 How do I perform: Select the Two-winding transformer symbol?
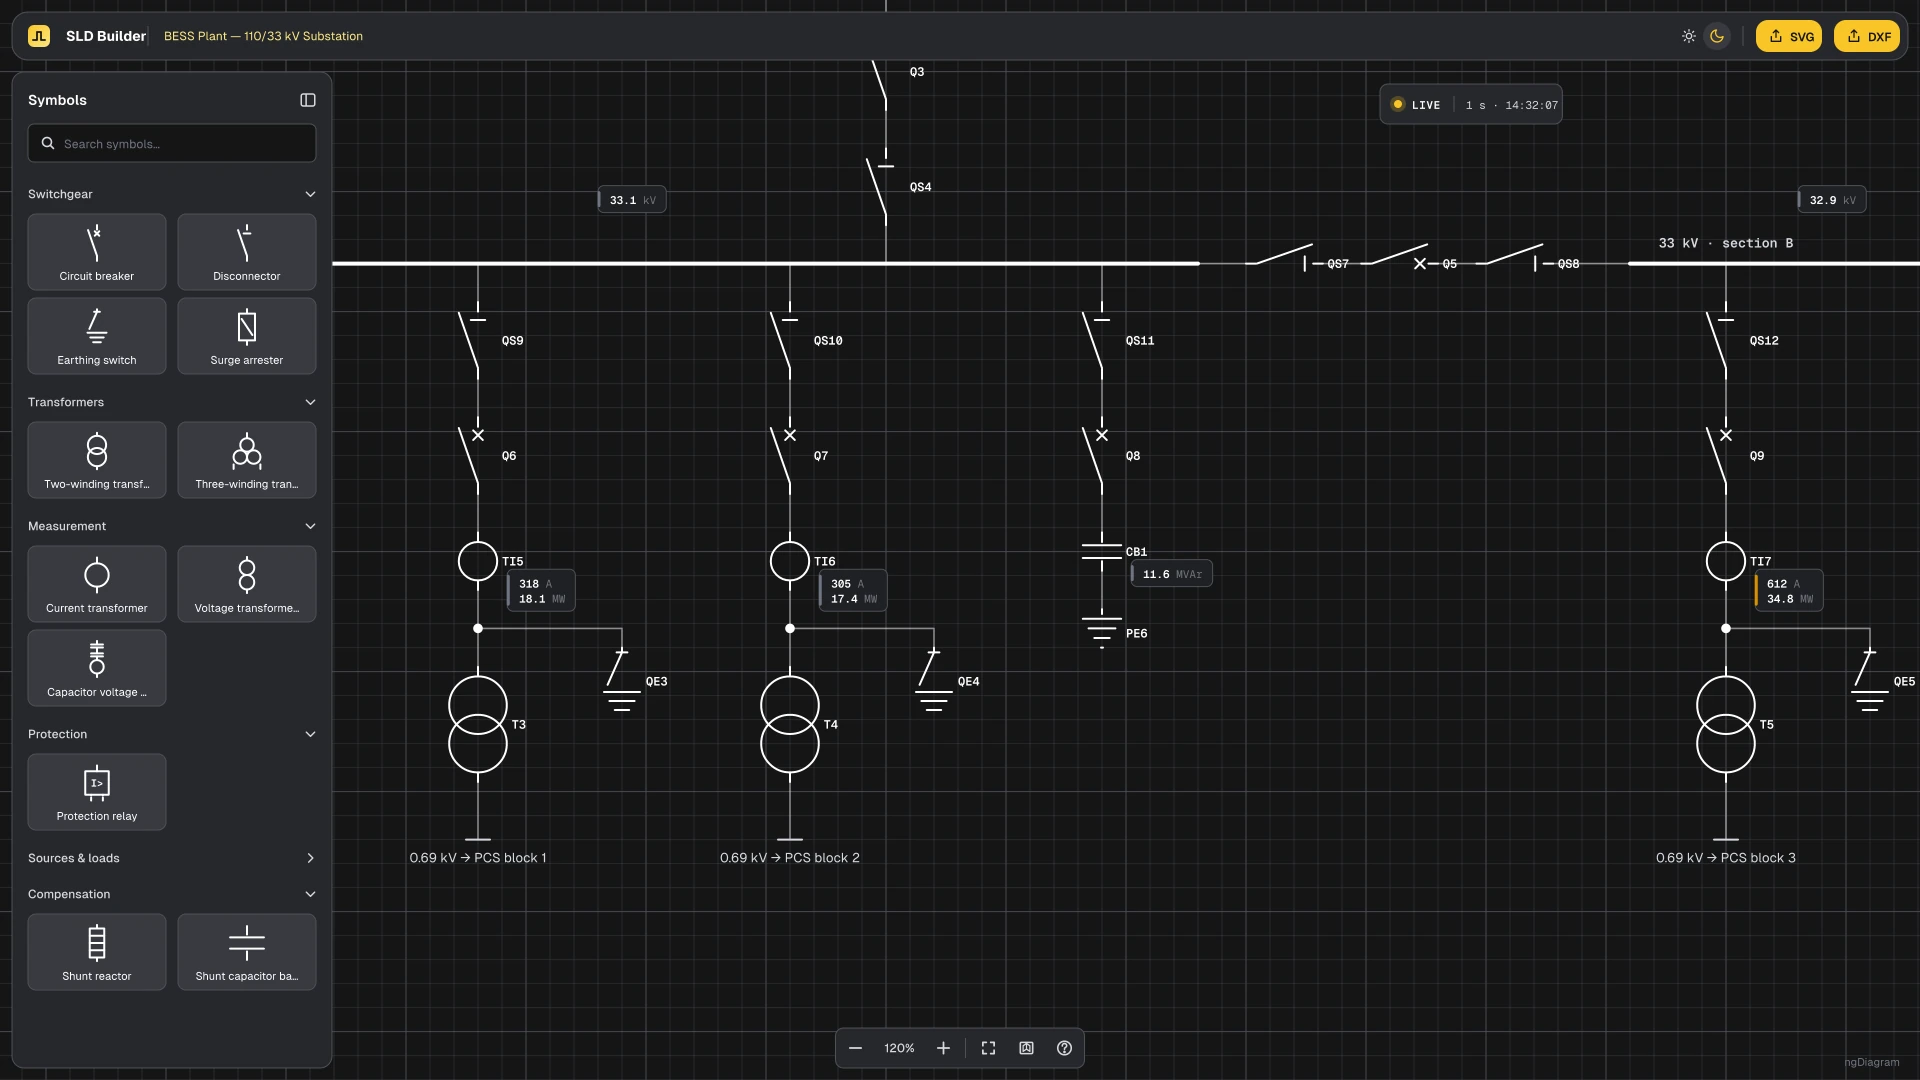(97, 460)
